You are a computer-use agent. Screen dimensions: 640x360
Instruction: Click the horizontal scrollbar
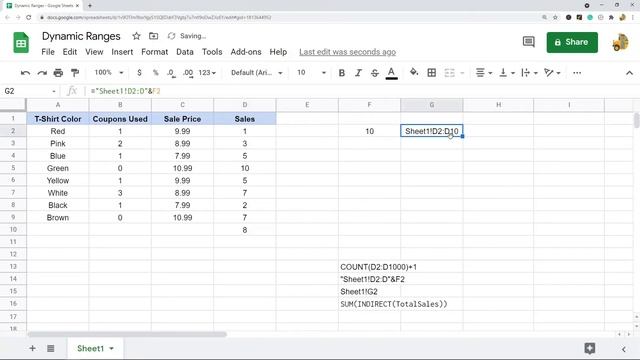[x=127, y=334]
